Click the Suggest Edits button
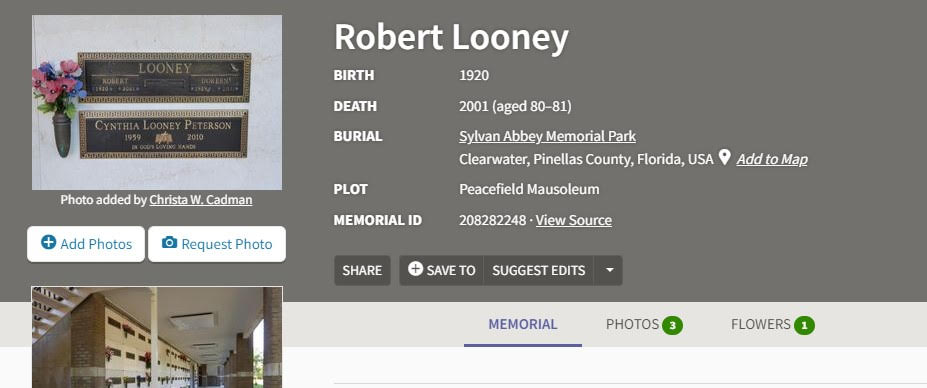 point(539,270)
